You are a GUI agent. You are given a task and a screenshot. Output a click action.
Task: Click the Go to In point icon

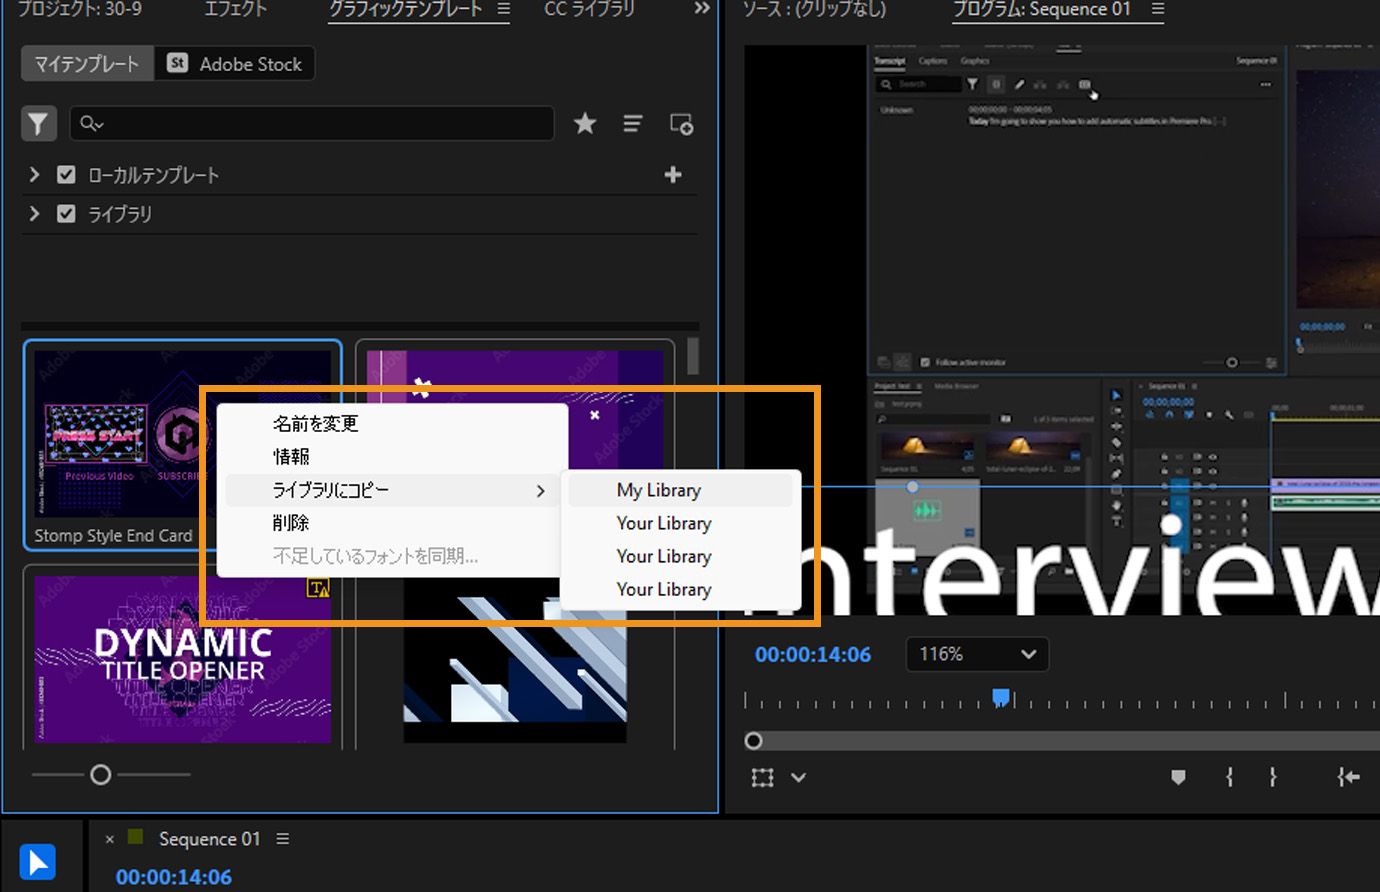point(1348,777)
